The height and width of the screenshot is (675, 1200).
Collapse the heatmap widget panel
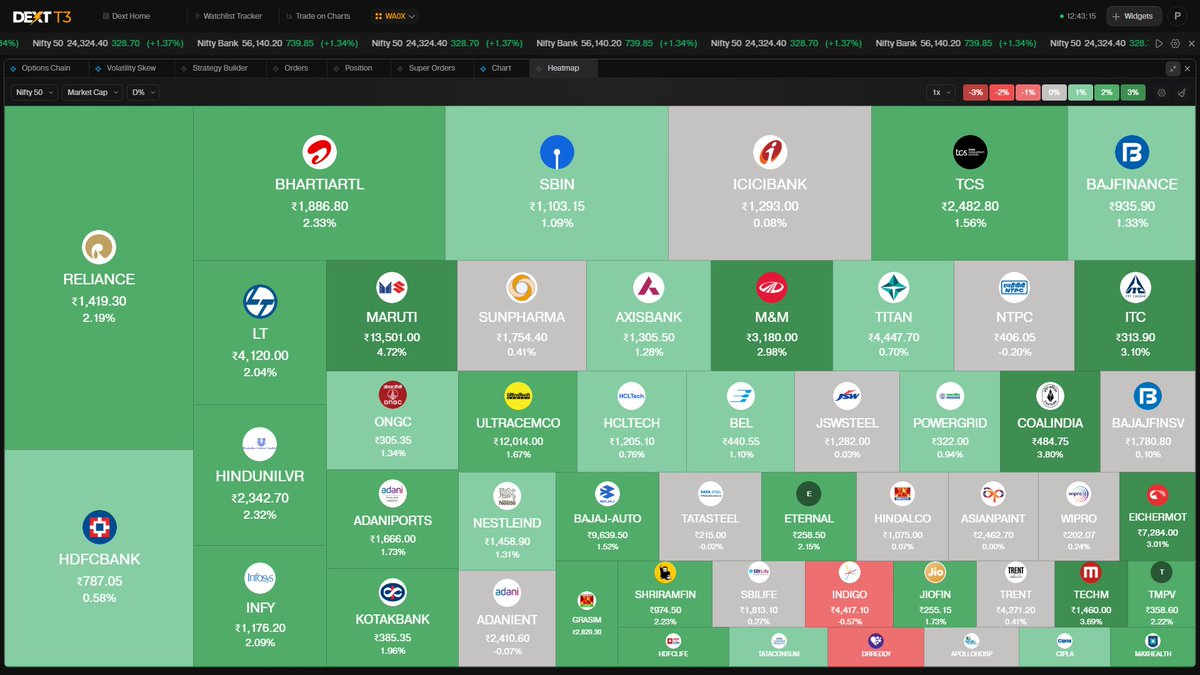[x=1172, y=68]
